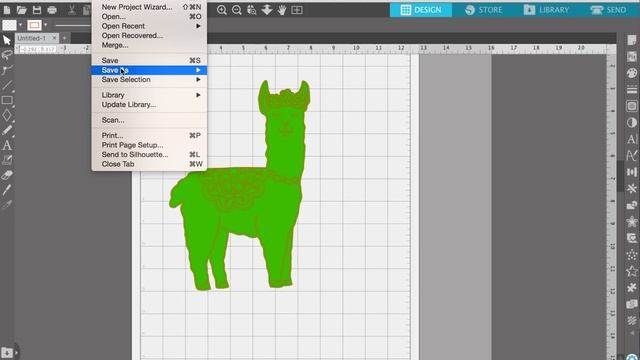Select the Line drawing tool
This screenshot has height=360, width=640.
coord(7,85)
